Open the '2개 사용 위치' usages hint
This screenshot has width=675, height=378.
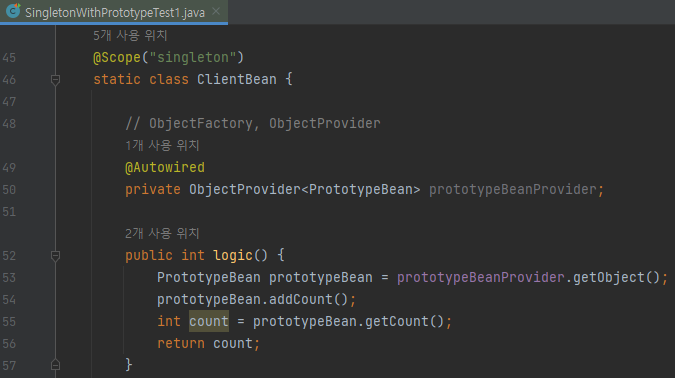tap(162, 233)
